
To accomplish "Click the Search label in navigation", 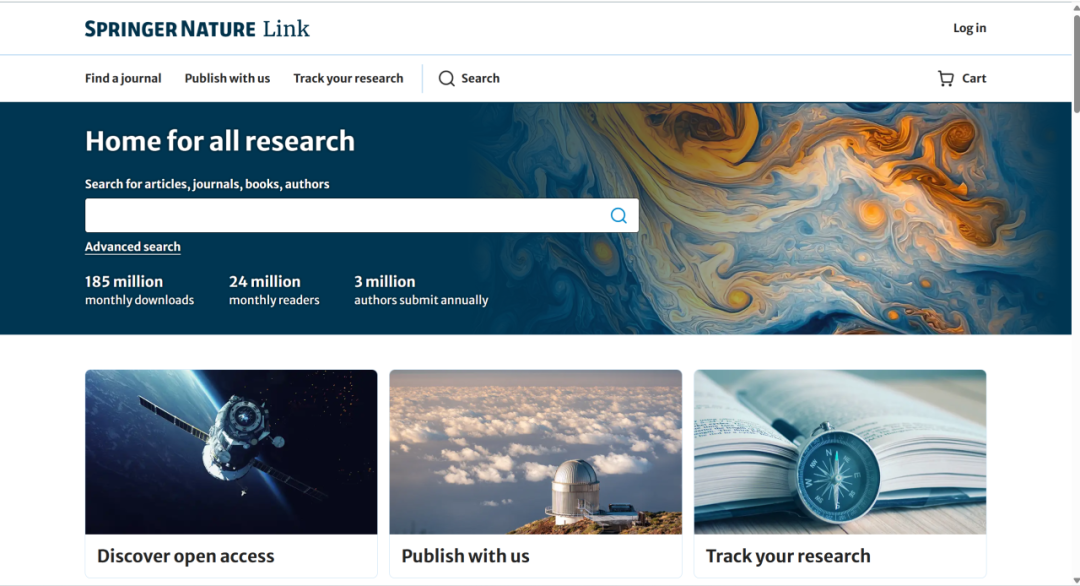I will [480, 79].
